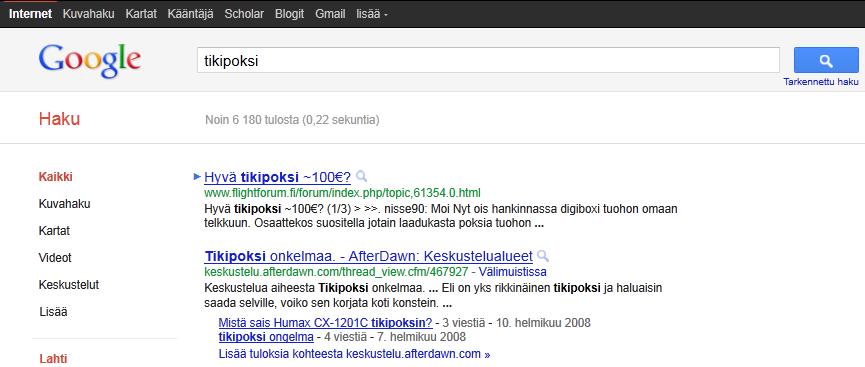Open 'Kartat' in the top navigation bar
Screen dimensions: 865x367
coord(141,14)
